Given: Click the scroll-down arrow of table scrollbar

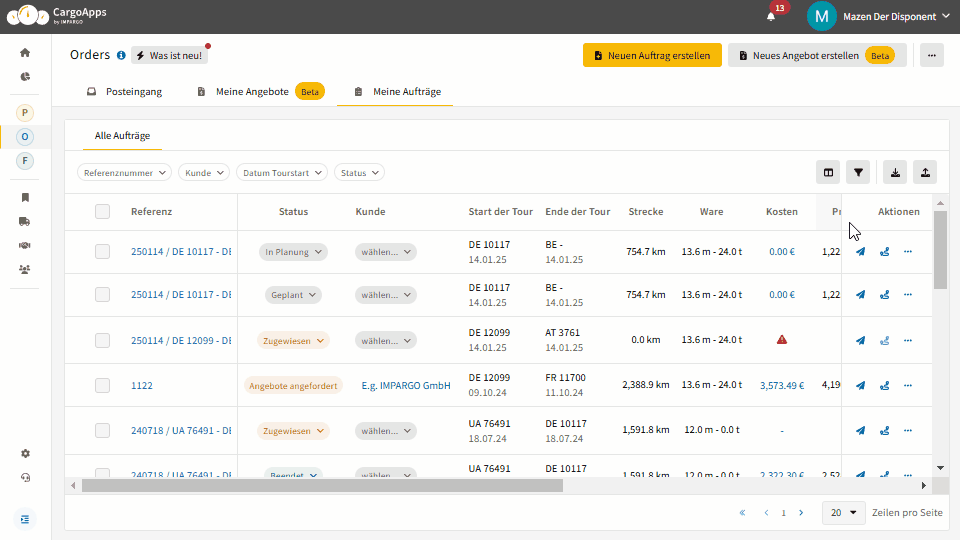Looking at the screenshot, I should click(940, 468).
